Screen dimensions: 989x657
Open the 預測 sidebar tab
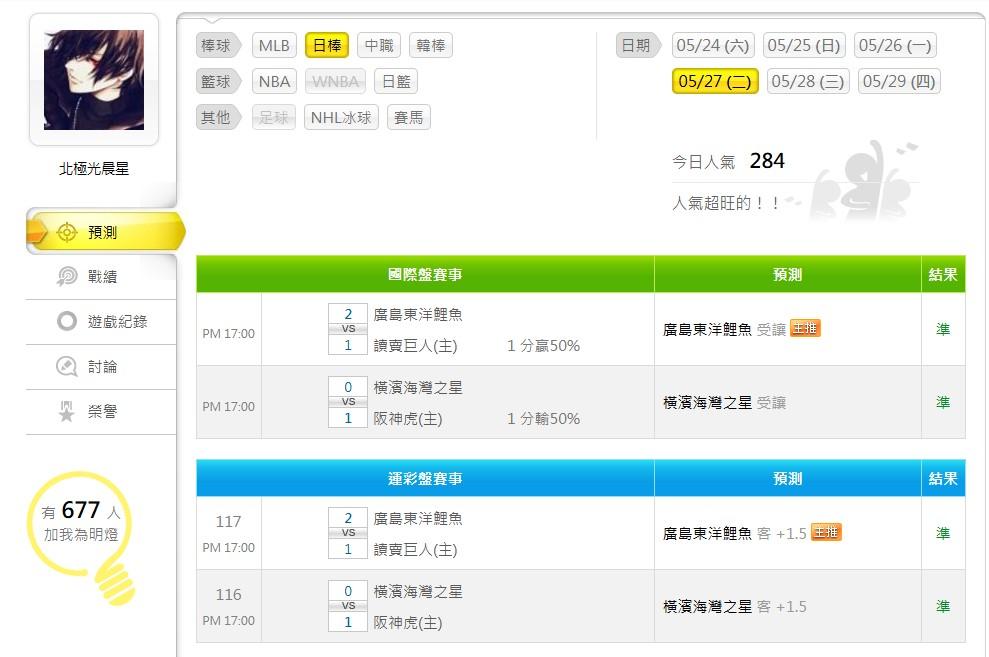pos(105,232)
